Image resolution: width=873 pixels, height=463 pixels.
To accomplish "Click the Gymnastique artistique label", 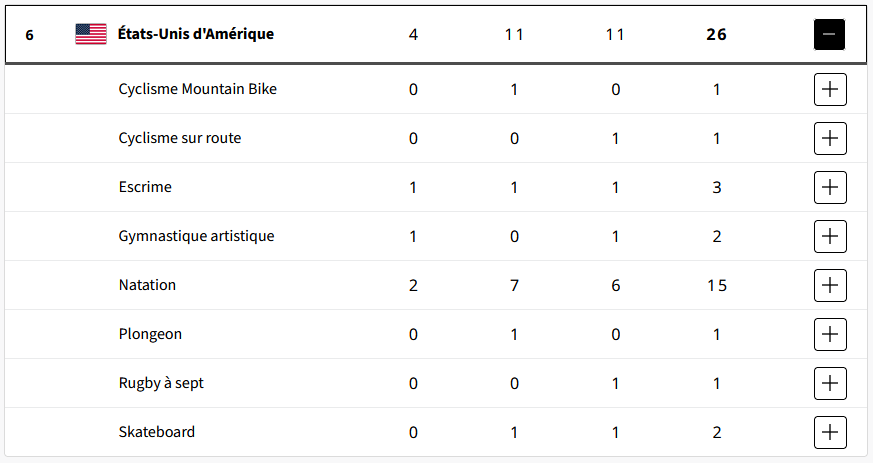I will coord(196,236).
